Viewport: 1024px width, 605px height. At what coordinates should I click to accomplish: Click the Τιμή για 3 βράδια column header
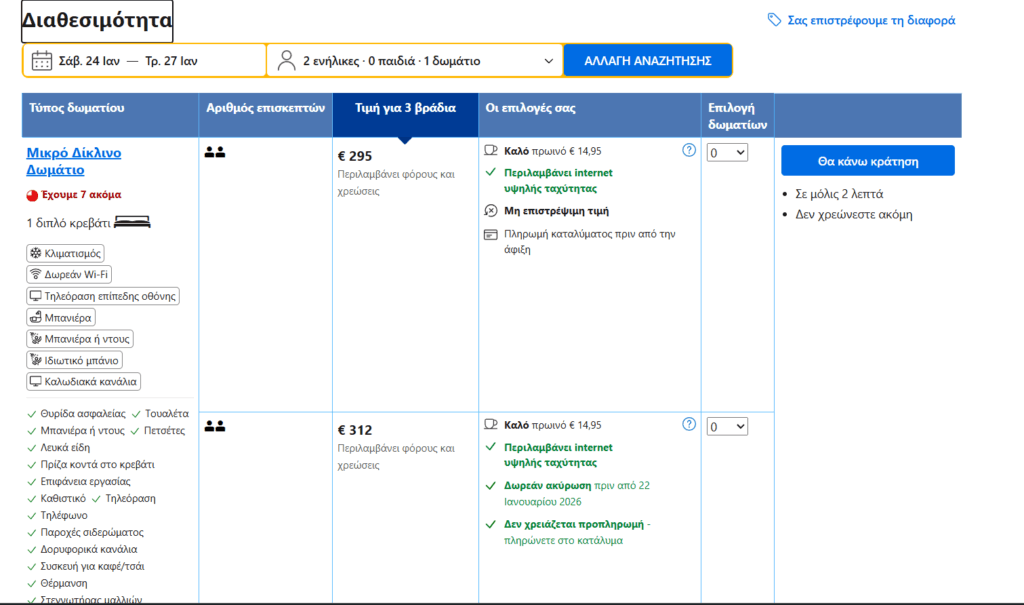click(x=406, y=108)
